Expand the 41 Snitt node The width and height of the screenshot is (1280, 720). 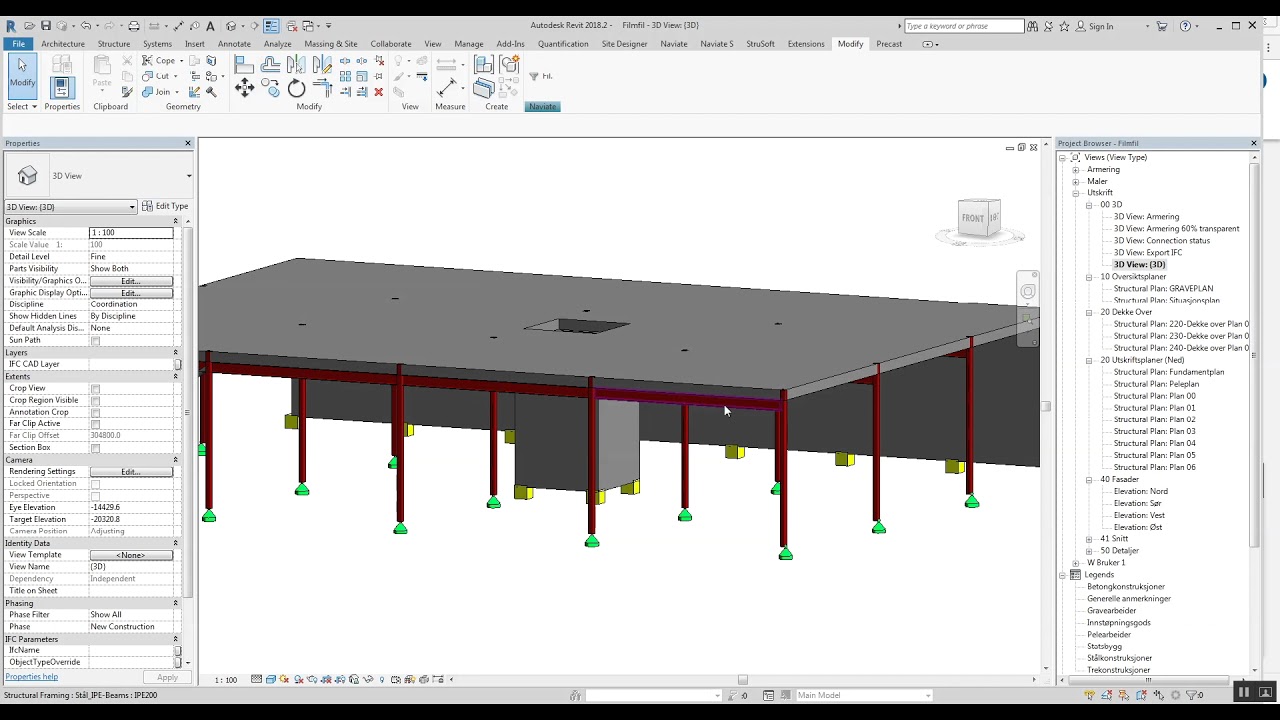(1089, 539)
